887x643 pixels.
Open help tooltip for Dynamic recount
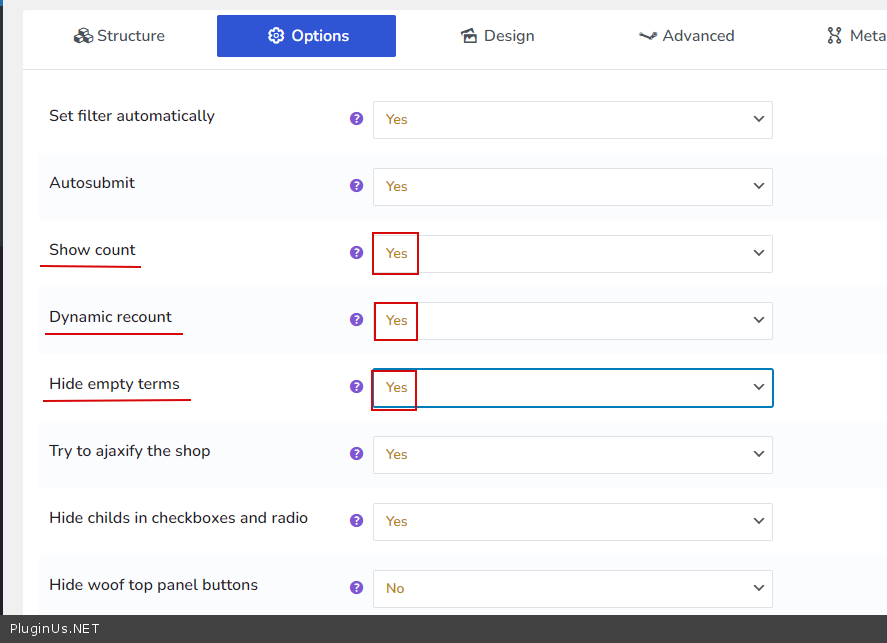(356, 319)
